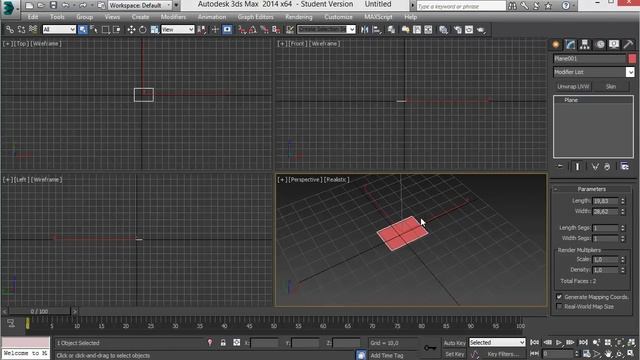Image resolution: width=640 pixels, height=360 pixels.
Task: Click the Mirror tool icon
Action: 364,29
